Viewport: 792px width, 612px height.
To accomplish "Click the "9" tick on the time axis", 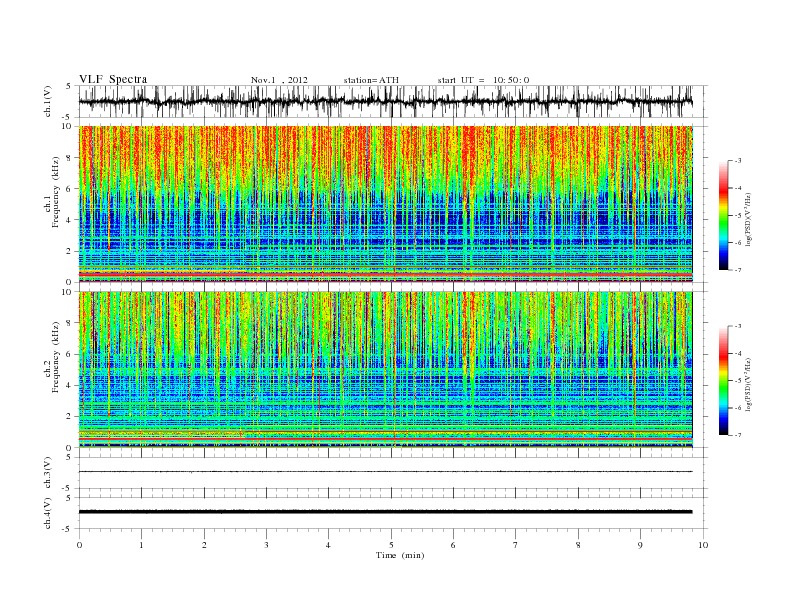I will click(x=640, y=545).
